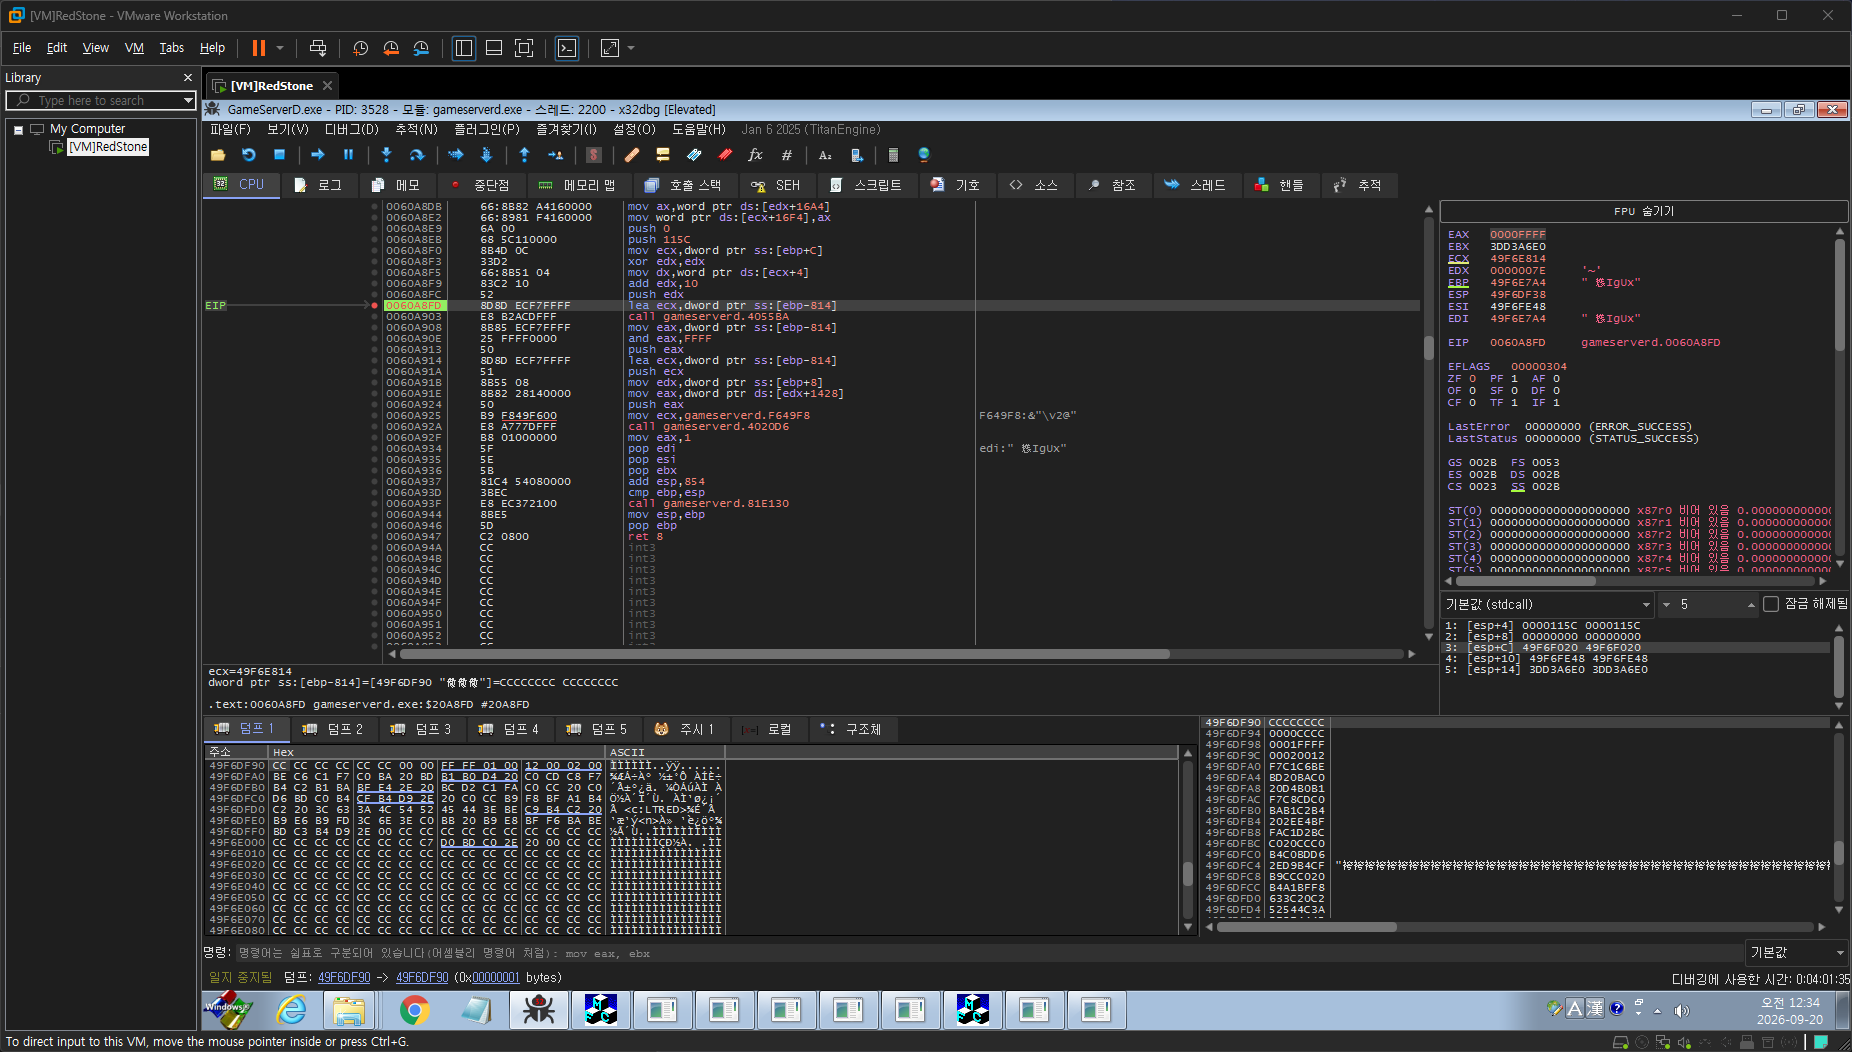This screenshot has width=1852, height=1052.
Task: Open the calculator icon in x32dbg toolbar
Action: click(x=893, y=155)
